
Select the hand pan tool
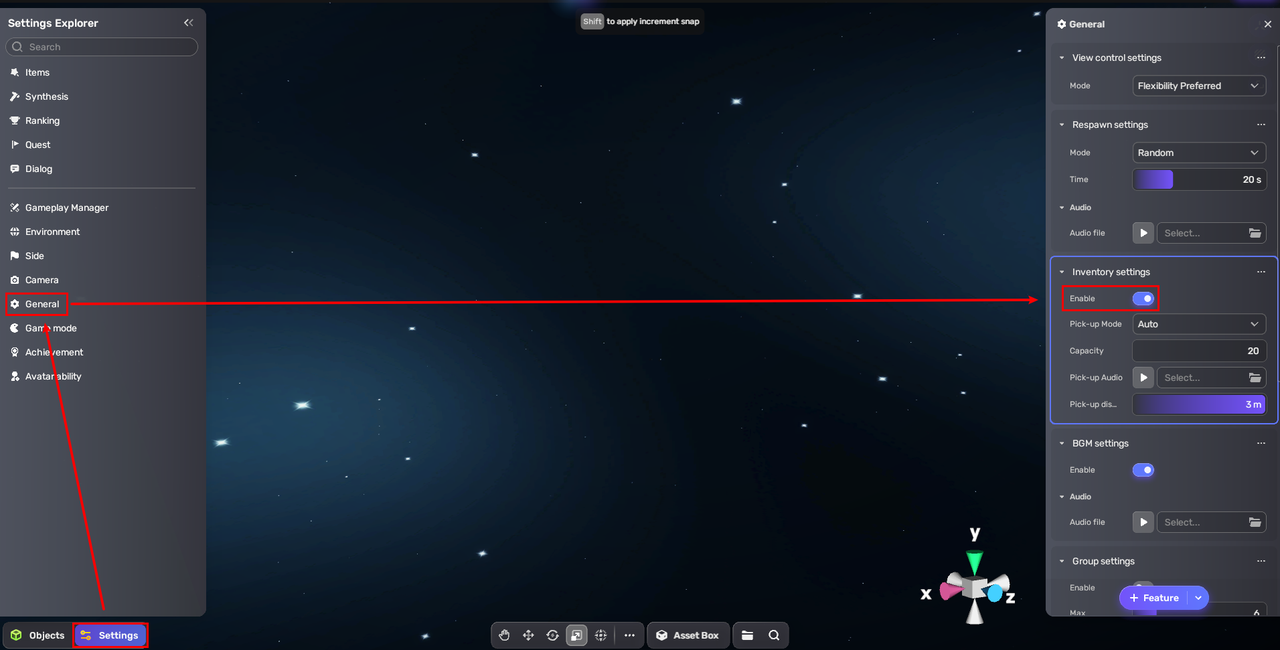pos(505,635)
